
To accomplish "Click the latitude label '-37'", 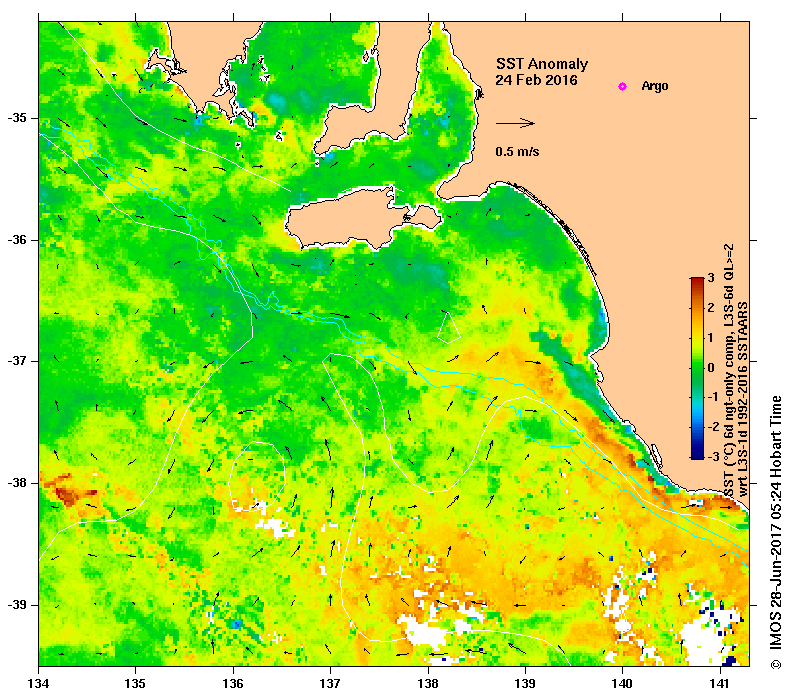I will (16, 361).
